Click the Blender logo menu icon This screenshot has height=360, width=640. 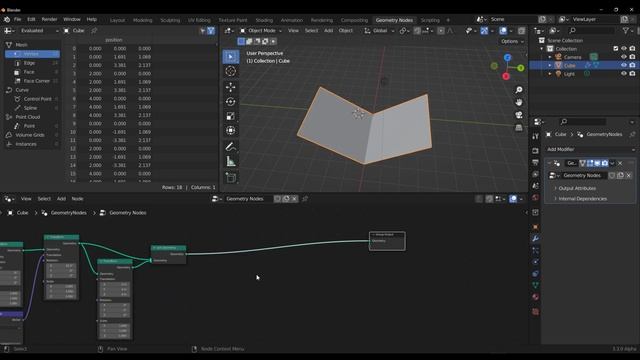(x=7, y=19)
